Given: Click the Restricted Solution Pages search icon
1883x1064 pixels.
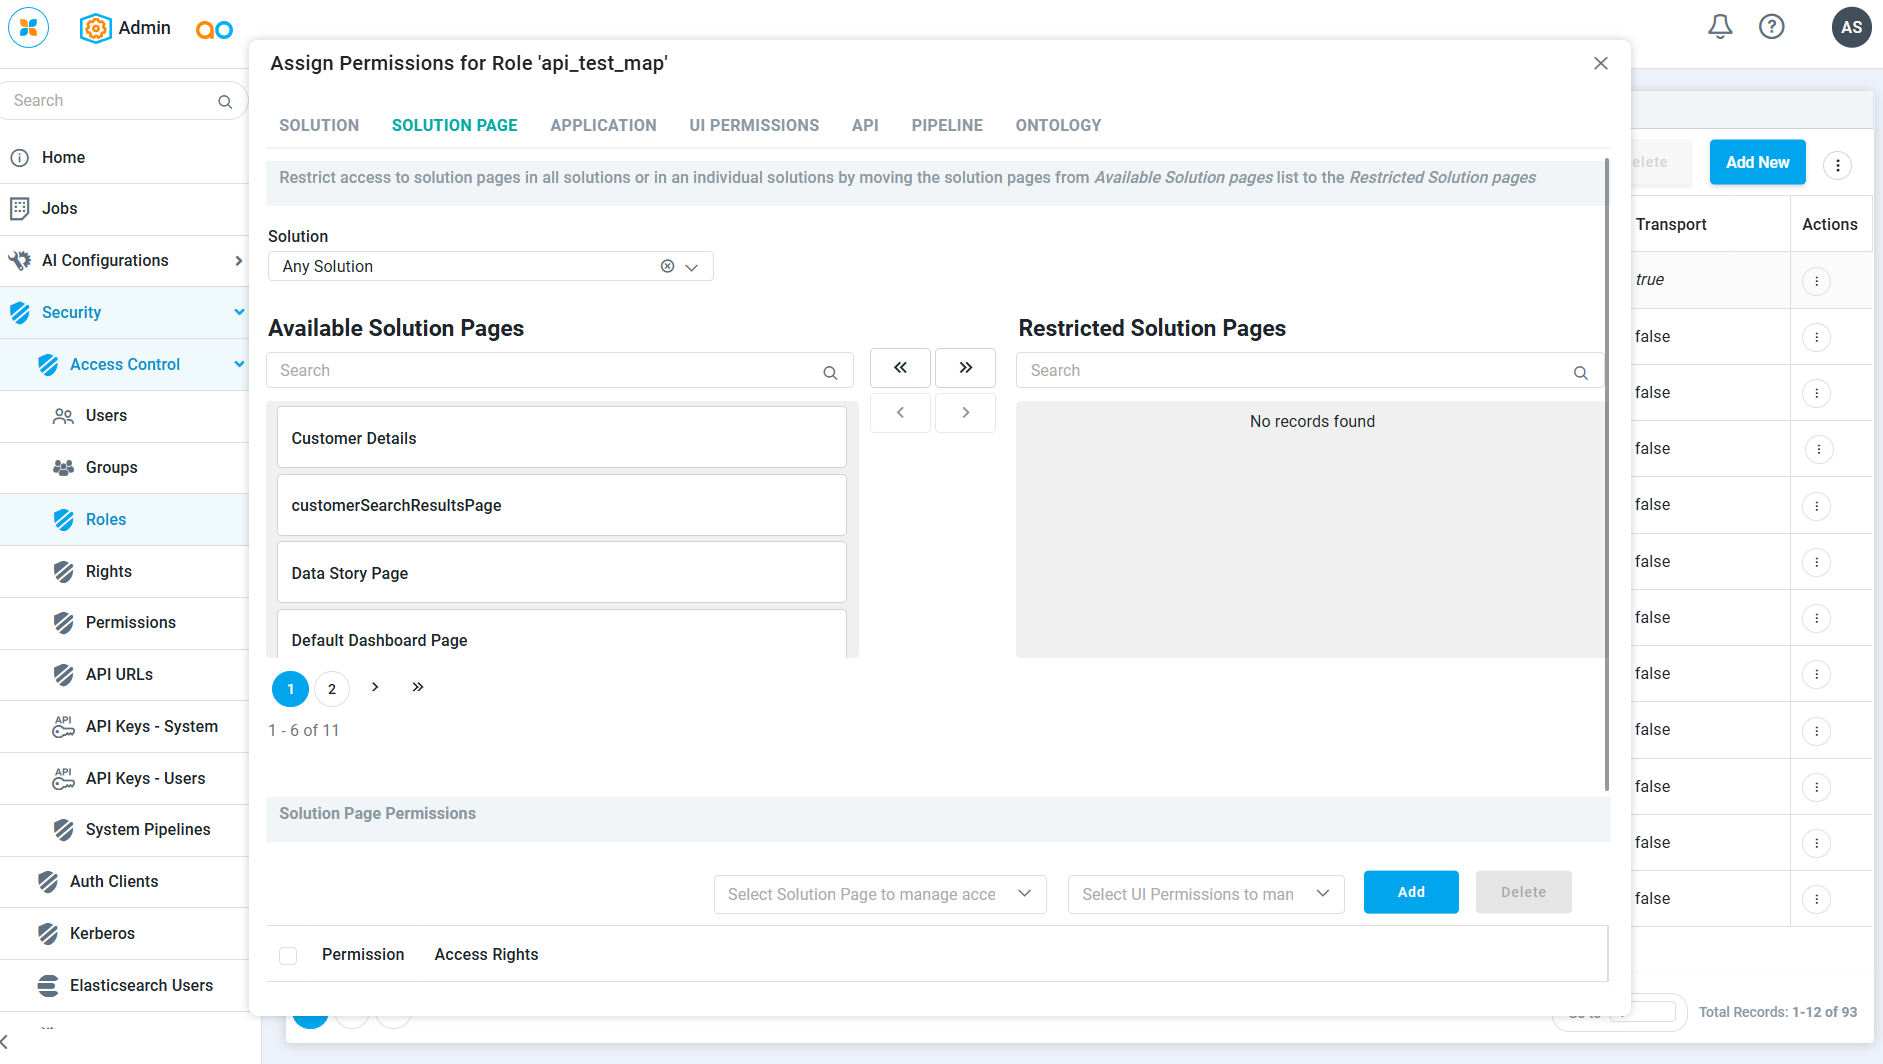Looking at the screenshot, I should [x=1581, y=372].
